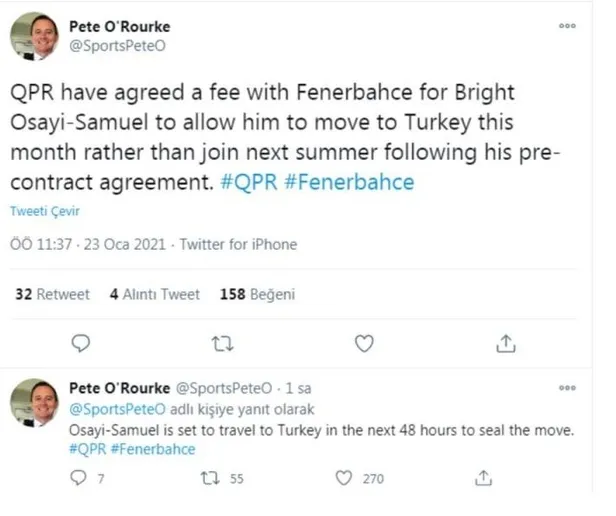
Task: Click reply icon on main tweet
Action: (x=83, y=344)
